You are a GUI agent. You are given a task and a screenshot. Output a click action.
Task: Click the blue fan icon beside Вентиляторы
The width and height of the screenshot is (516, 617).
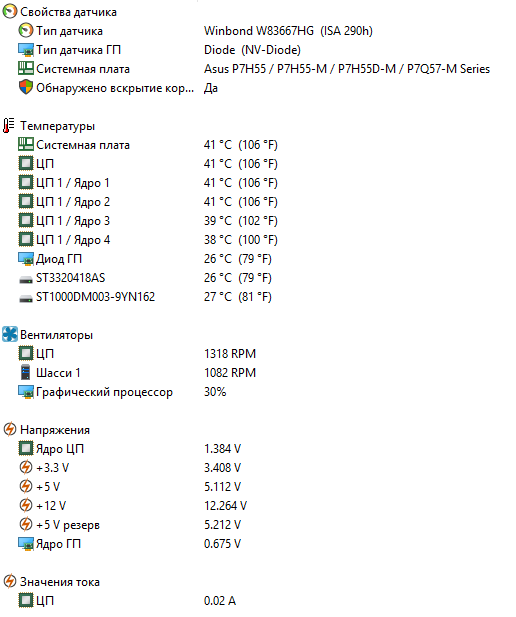[9, 334]
